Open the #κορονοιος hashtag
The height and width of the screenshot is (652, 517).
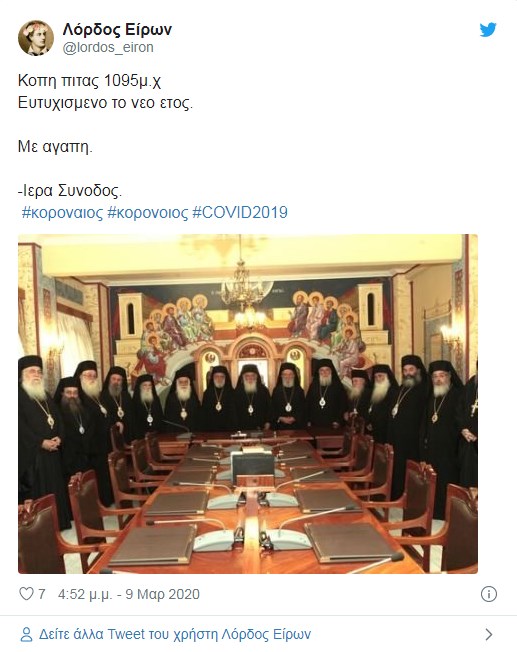(148, 212)
